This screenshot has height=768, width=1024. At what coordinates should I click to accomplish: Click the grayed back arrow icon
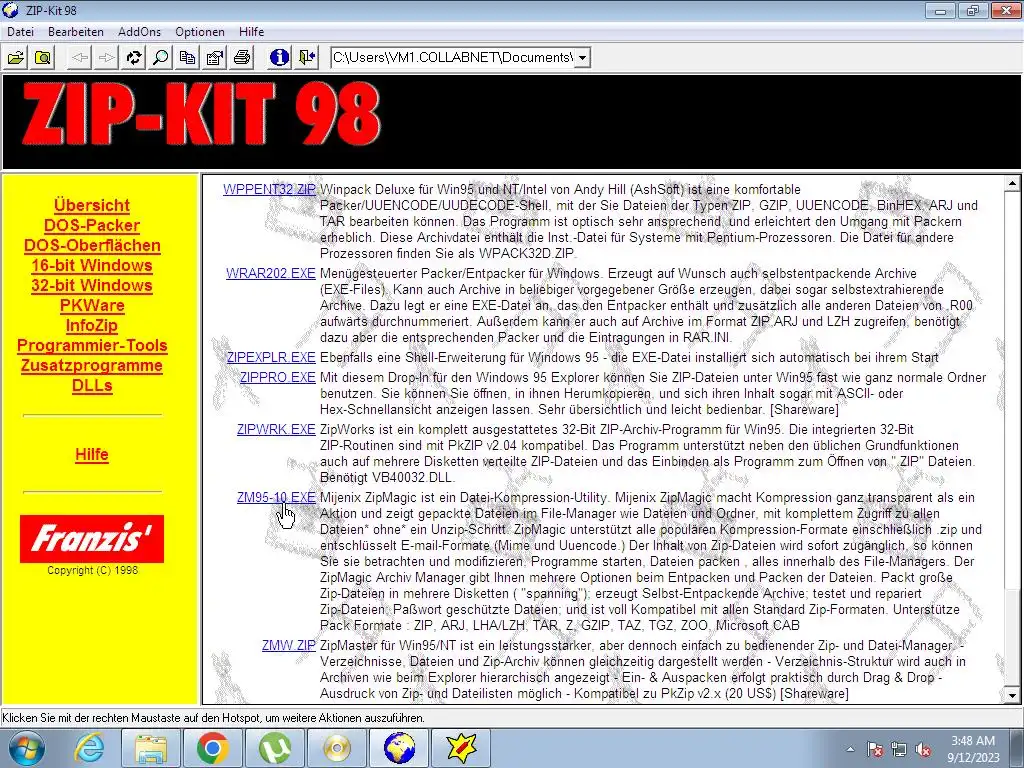(x=80, y=57)
